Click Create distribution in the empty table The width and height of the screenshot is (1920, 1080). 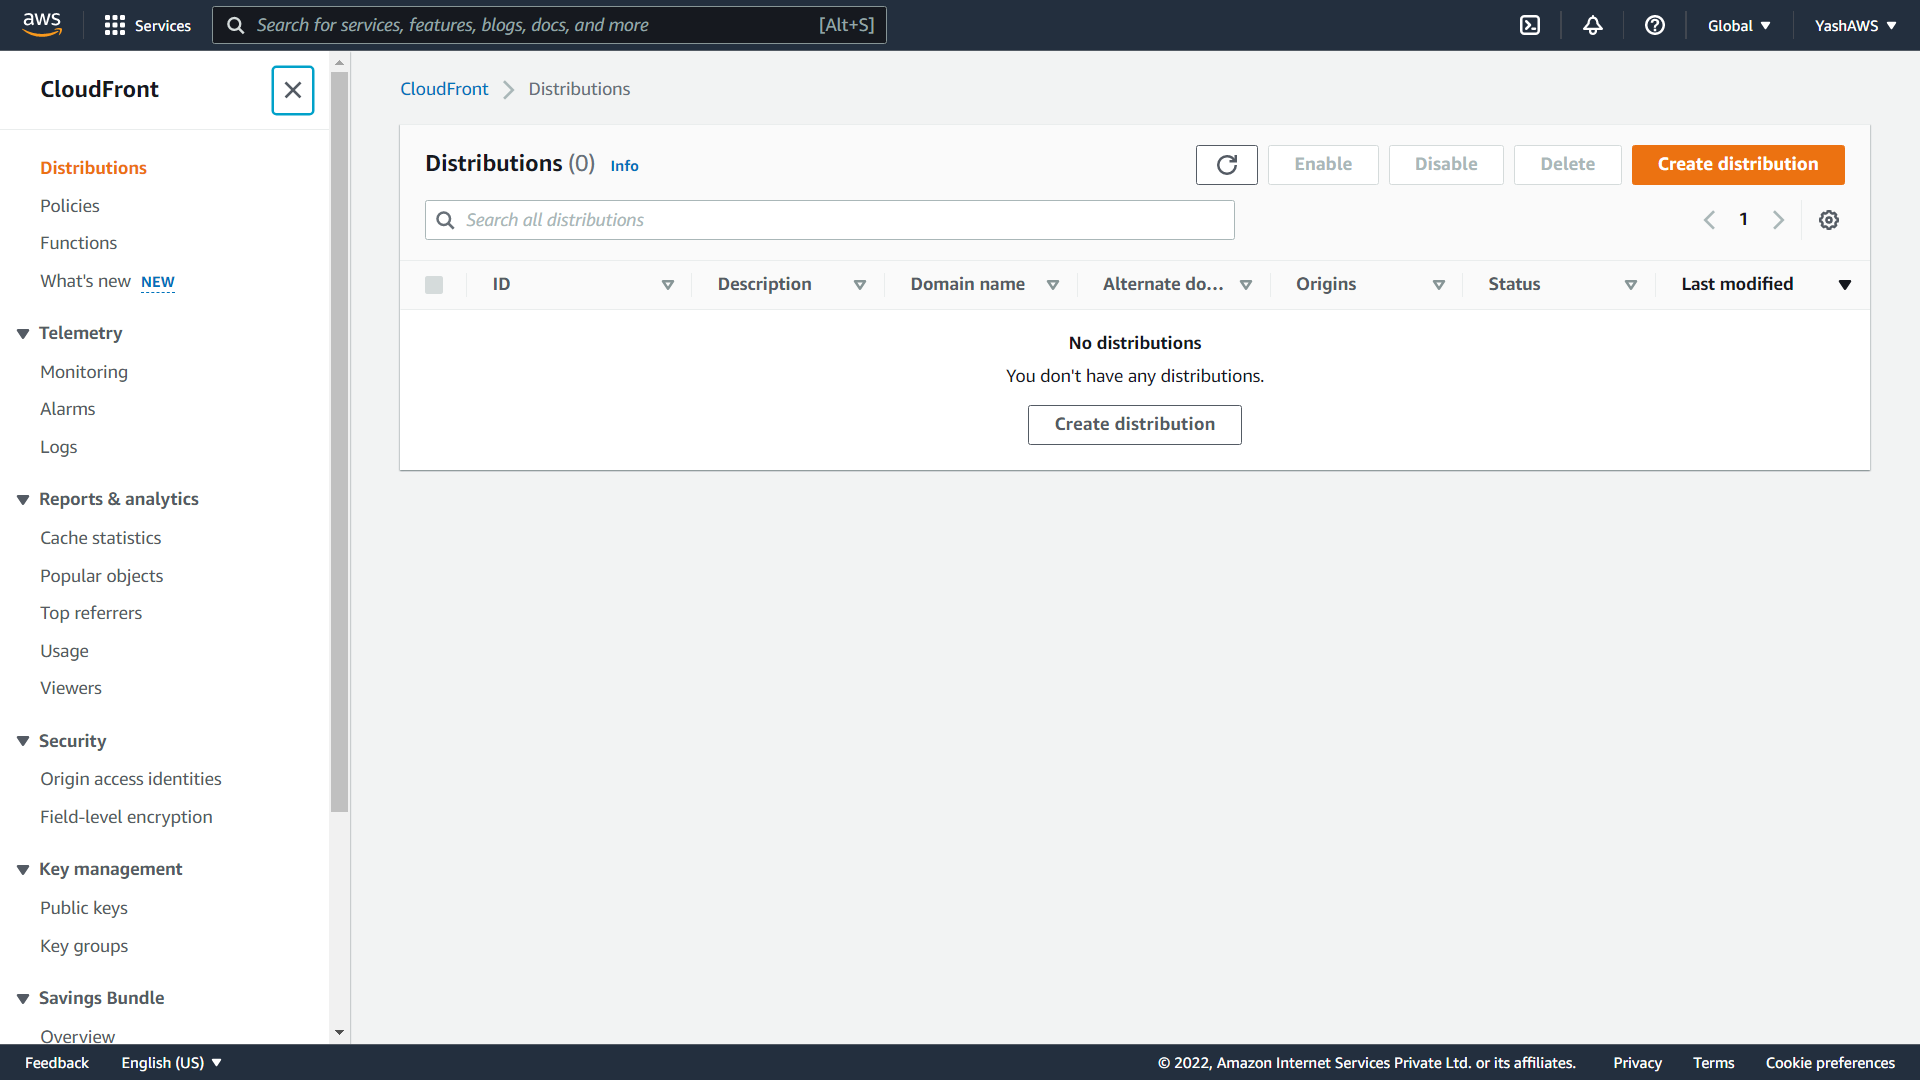1135,425
